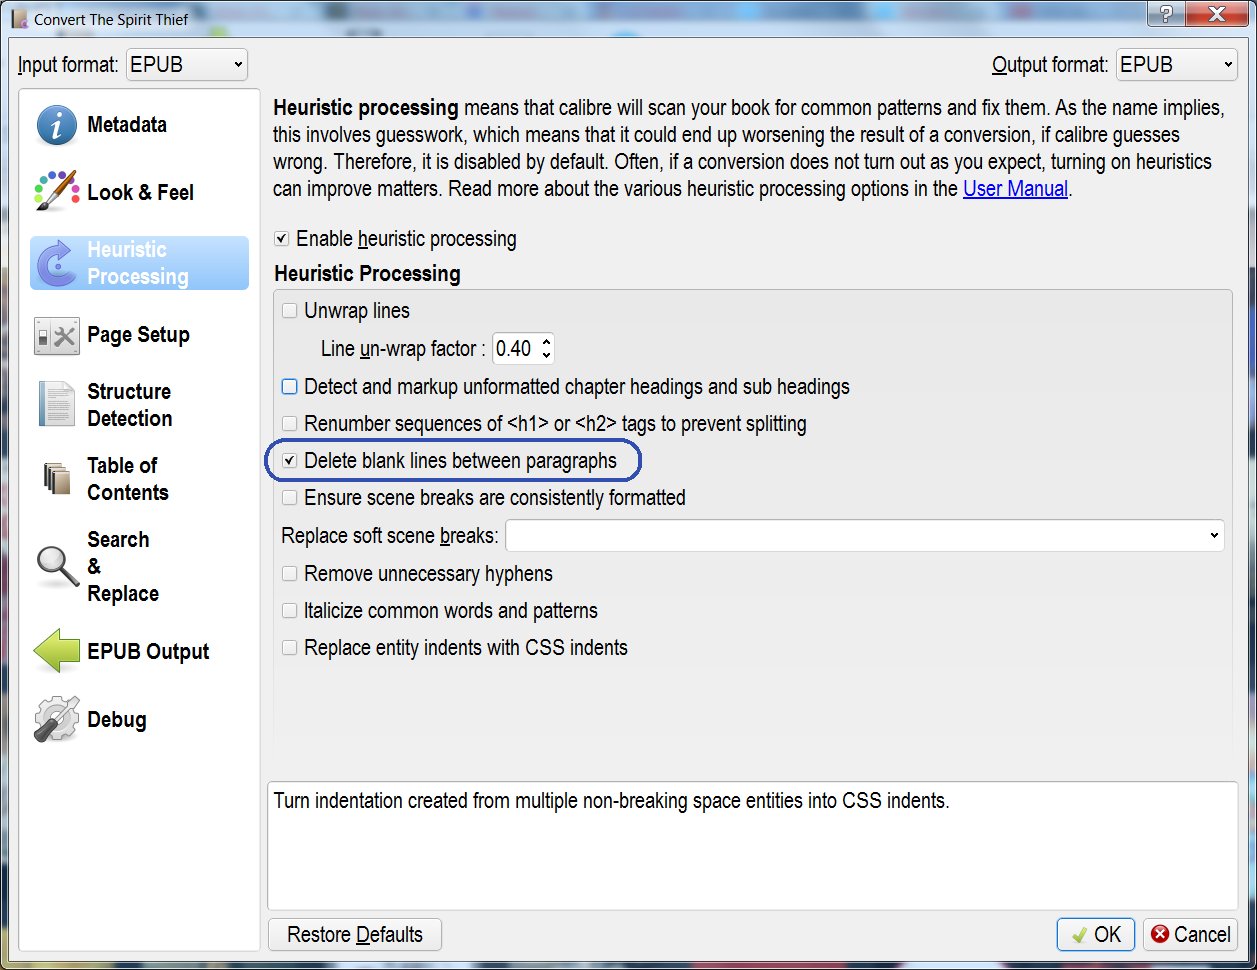Click the Restore Defaults button
Image resolution: width=1257 pixels, height=970 pixels.
(355, 934)
